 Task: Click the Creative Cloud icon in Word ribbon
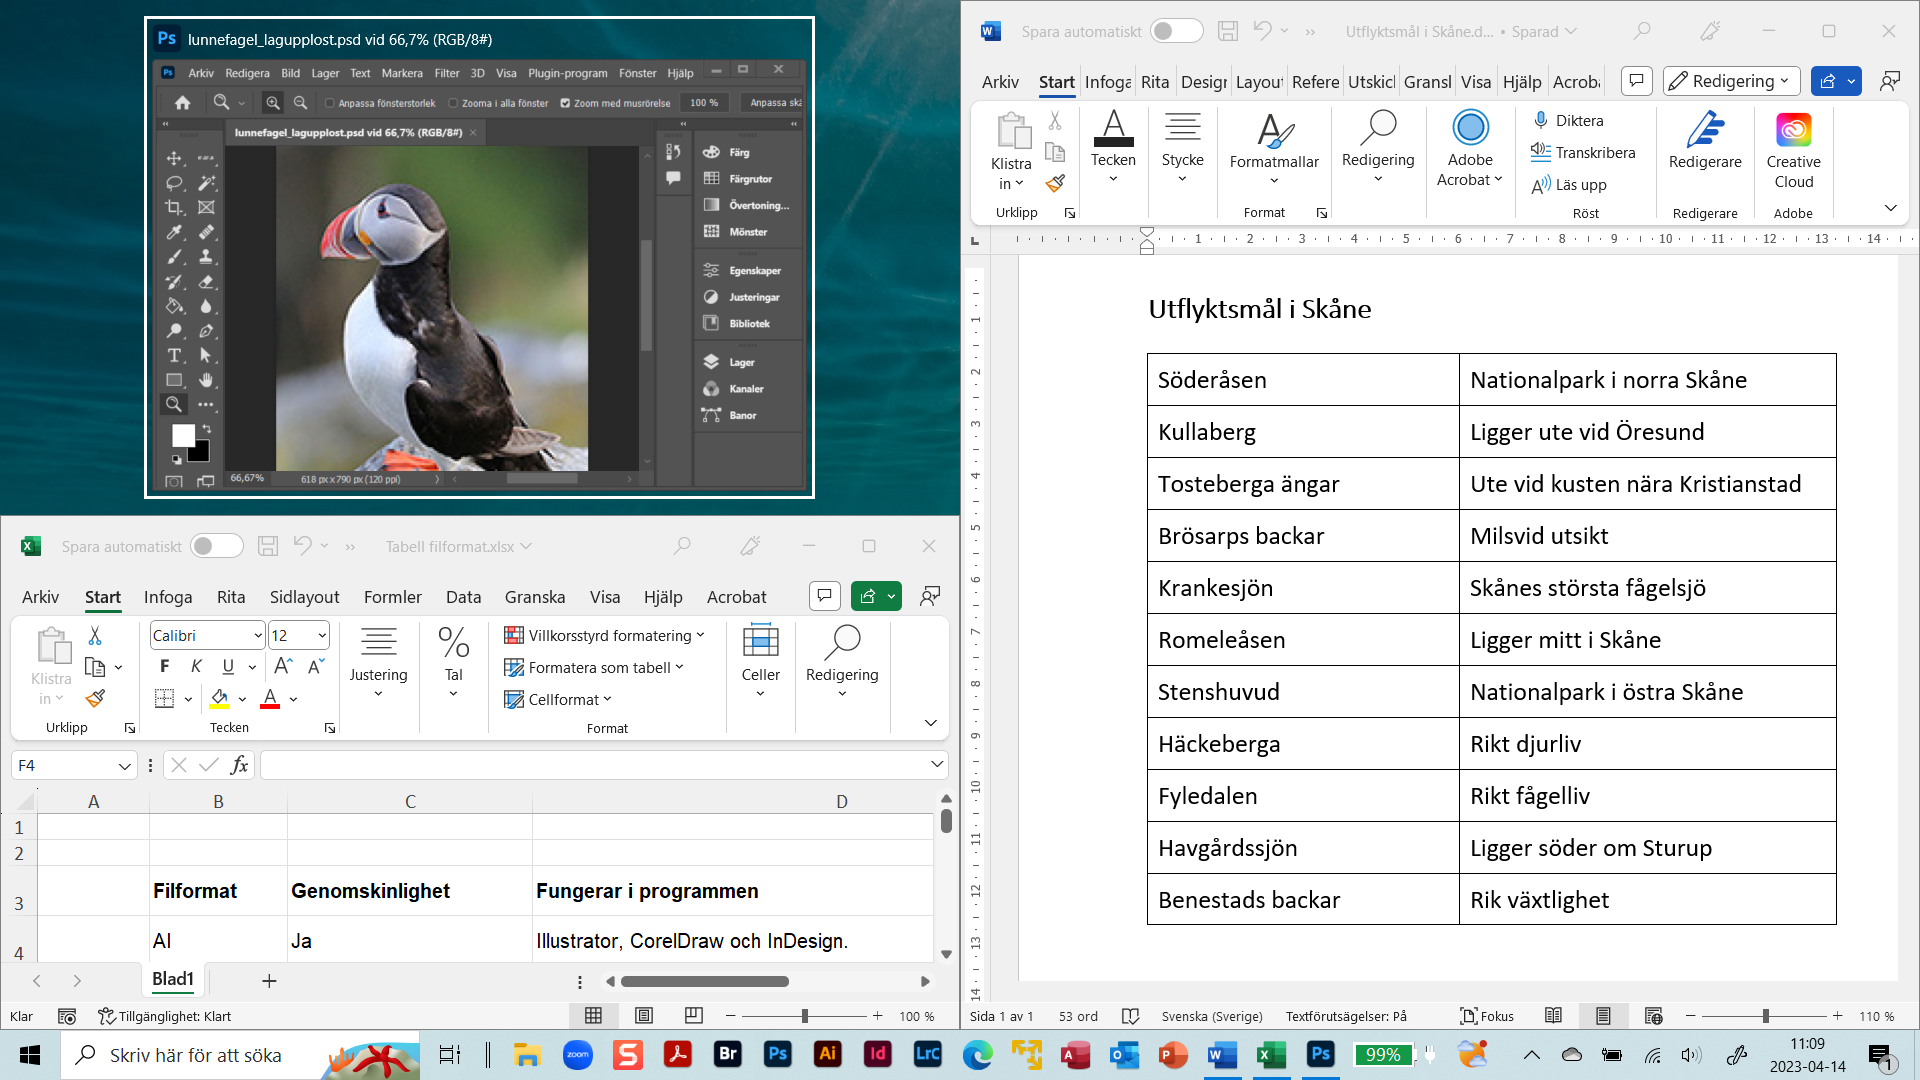click(1793, 131)
